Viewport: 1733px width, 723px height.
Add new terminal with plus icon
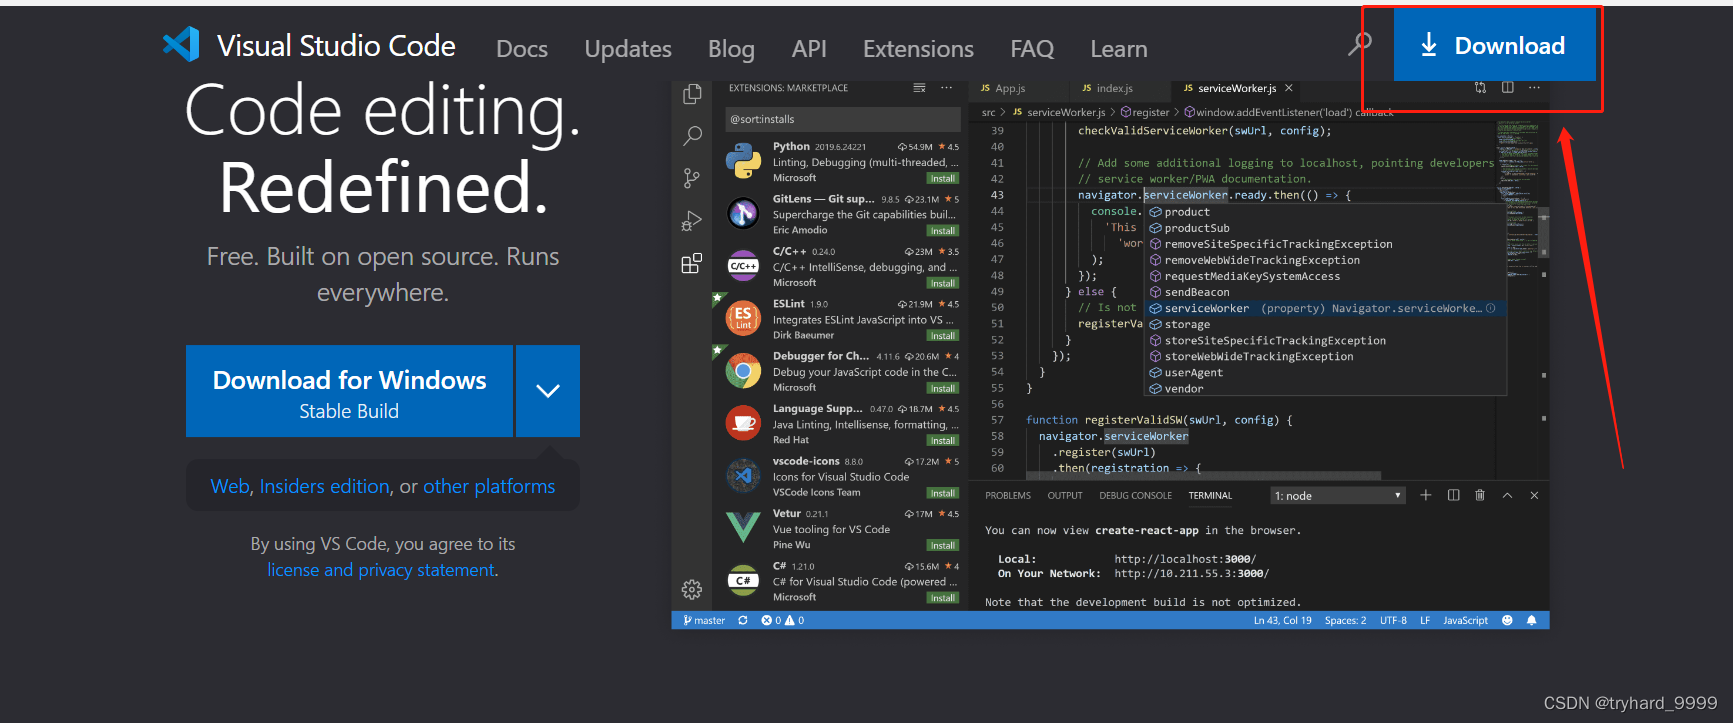[x=1426, y=495]
